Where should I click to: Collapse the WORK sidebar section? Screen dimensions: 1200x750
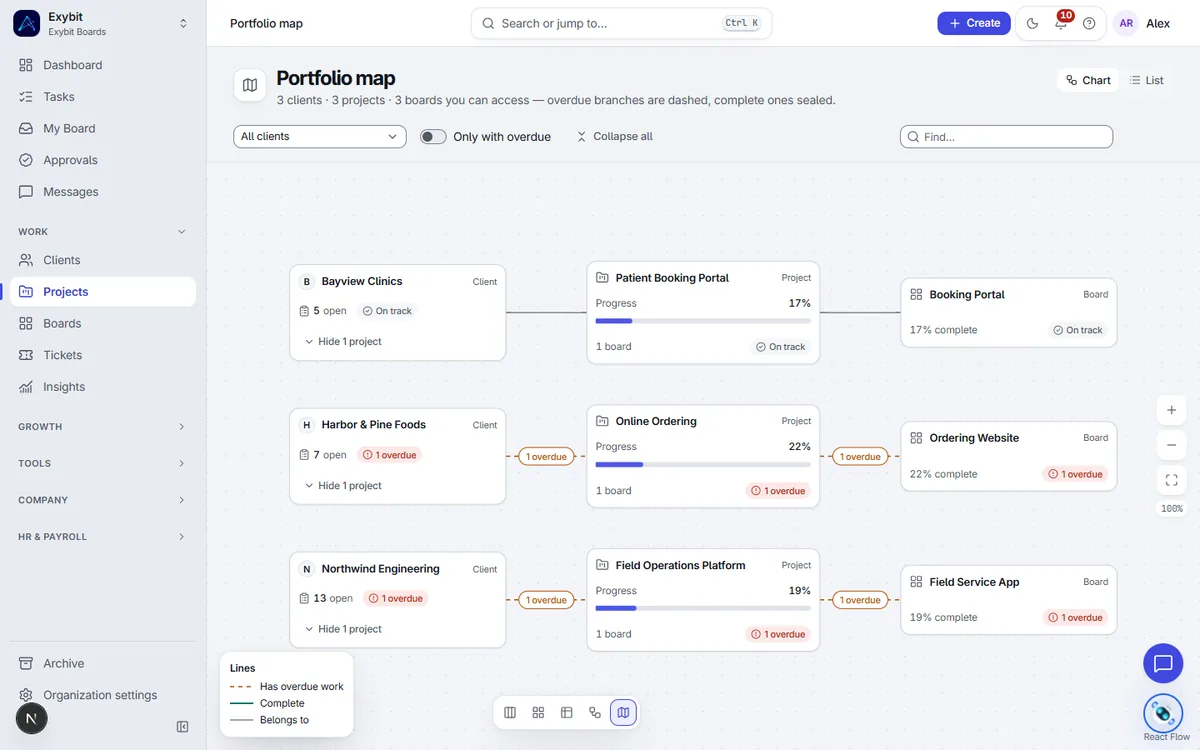tap(103, 232)
